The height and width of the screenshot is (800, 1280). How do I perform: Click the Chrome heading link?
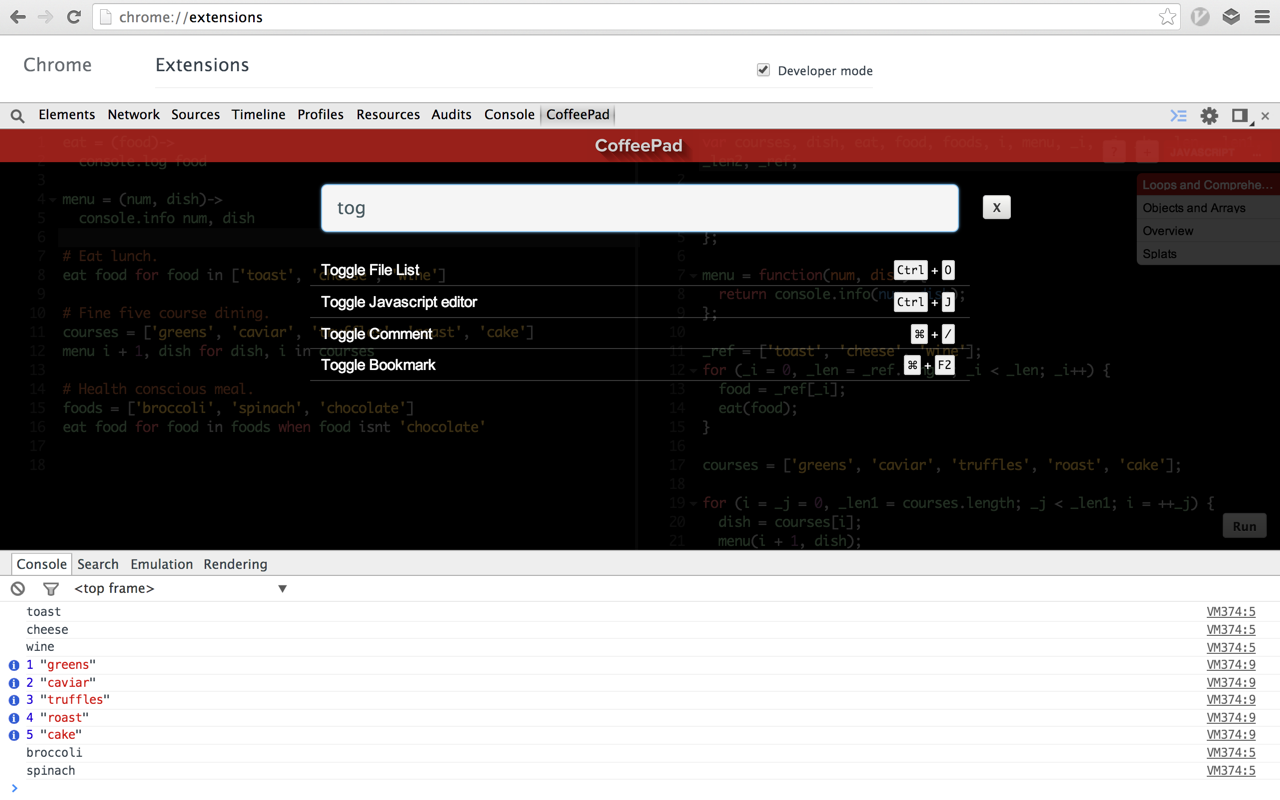coord(57,65)
